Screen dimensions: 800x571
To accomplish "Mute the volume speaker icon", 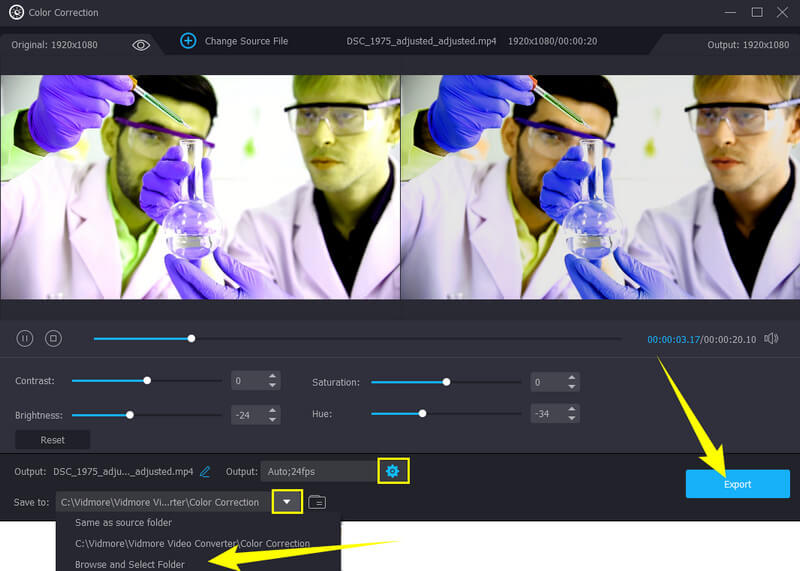I will 771,339.
